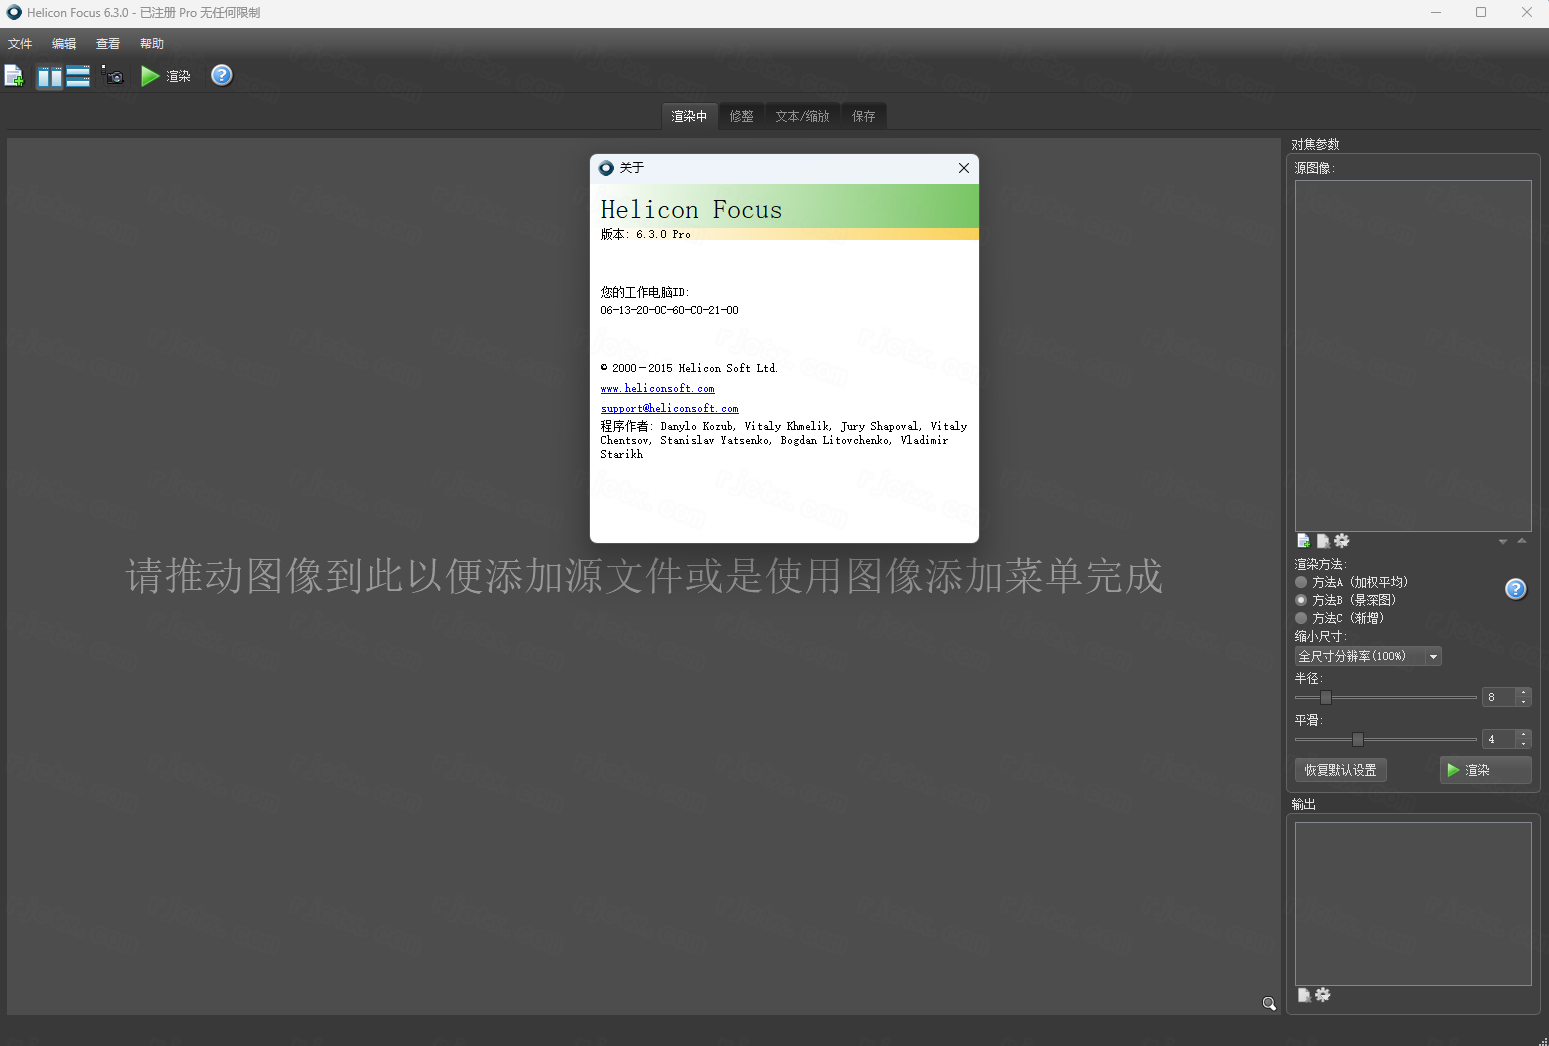
Task: Switch to the 保存 tab
Action: (x=864, y=116)
